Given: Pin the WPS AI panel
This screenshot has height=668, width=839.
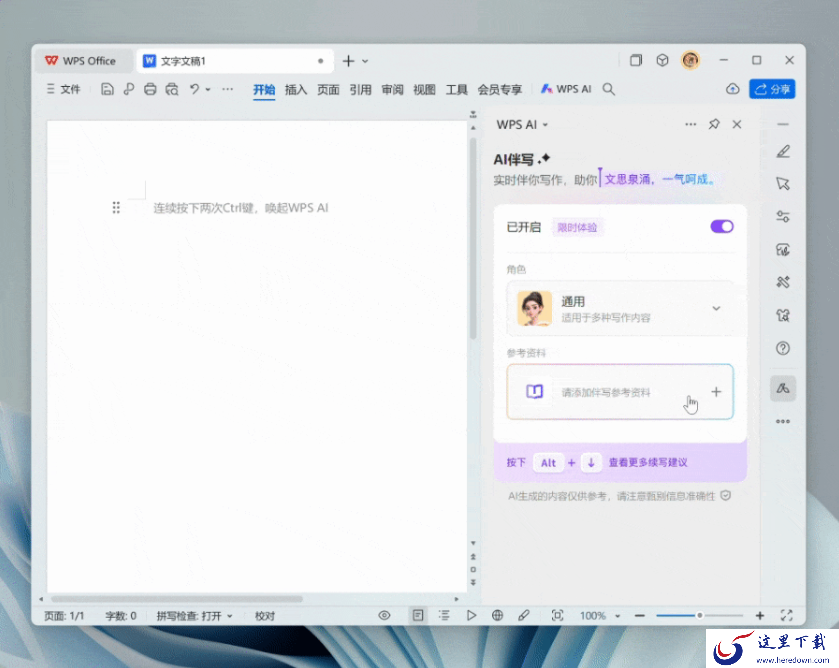Looking at the screenshot, I should click(714, 124).
